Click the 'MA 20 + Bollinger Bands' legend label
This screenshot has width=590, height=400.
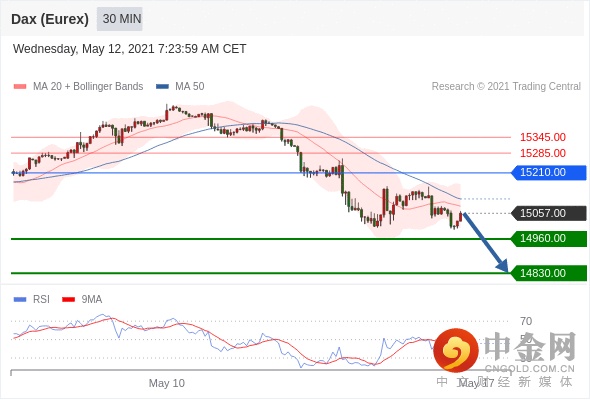click(88, 87)
